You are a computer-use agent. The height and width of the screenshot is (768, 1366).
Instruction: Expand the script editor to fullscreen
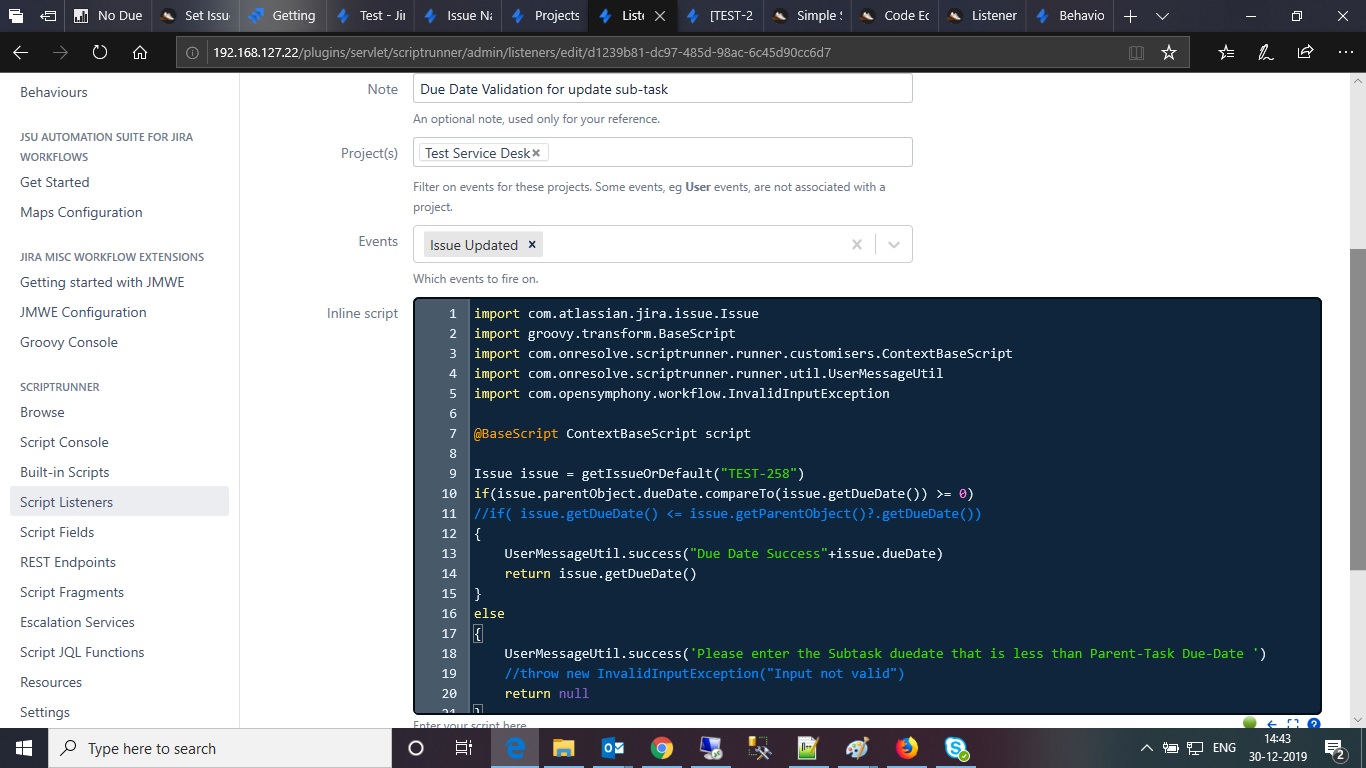1293,724
